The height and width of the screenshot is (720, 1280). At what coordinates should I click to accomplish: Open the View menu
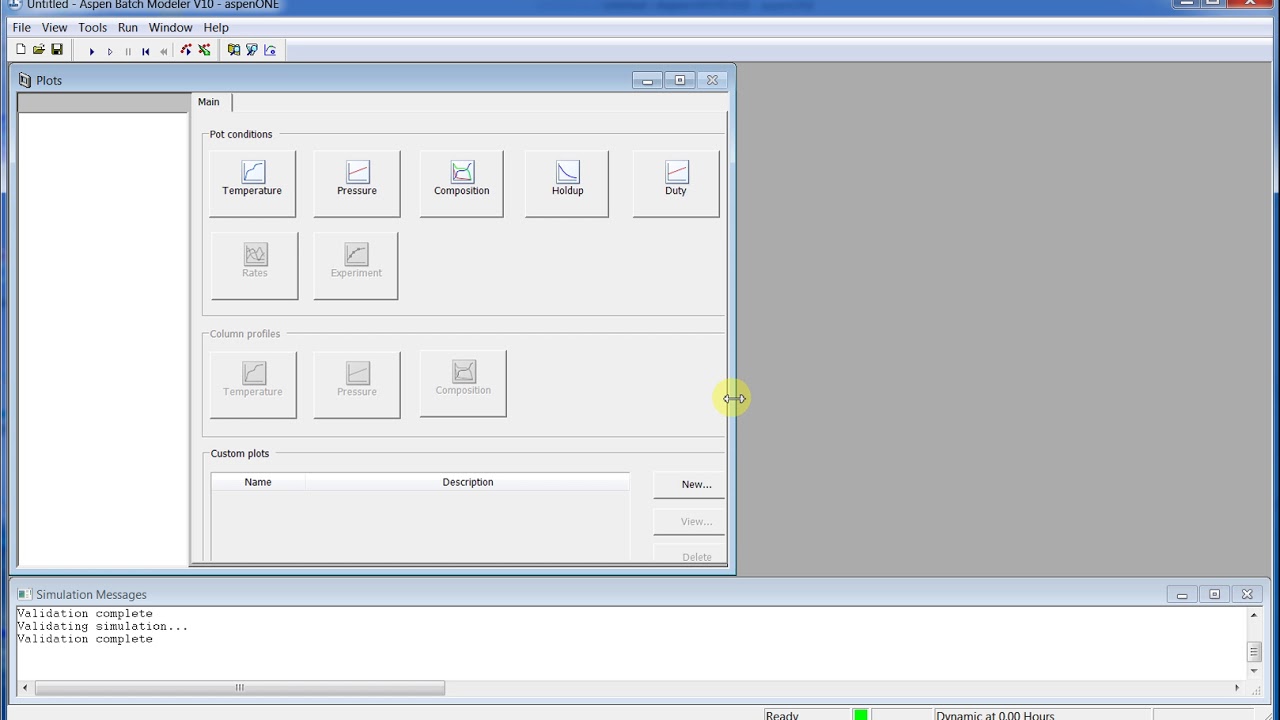tap(54, 27)
